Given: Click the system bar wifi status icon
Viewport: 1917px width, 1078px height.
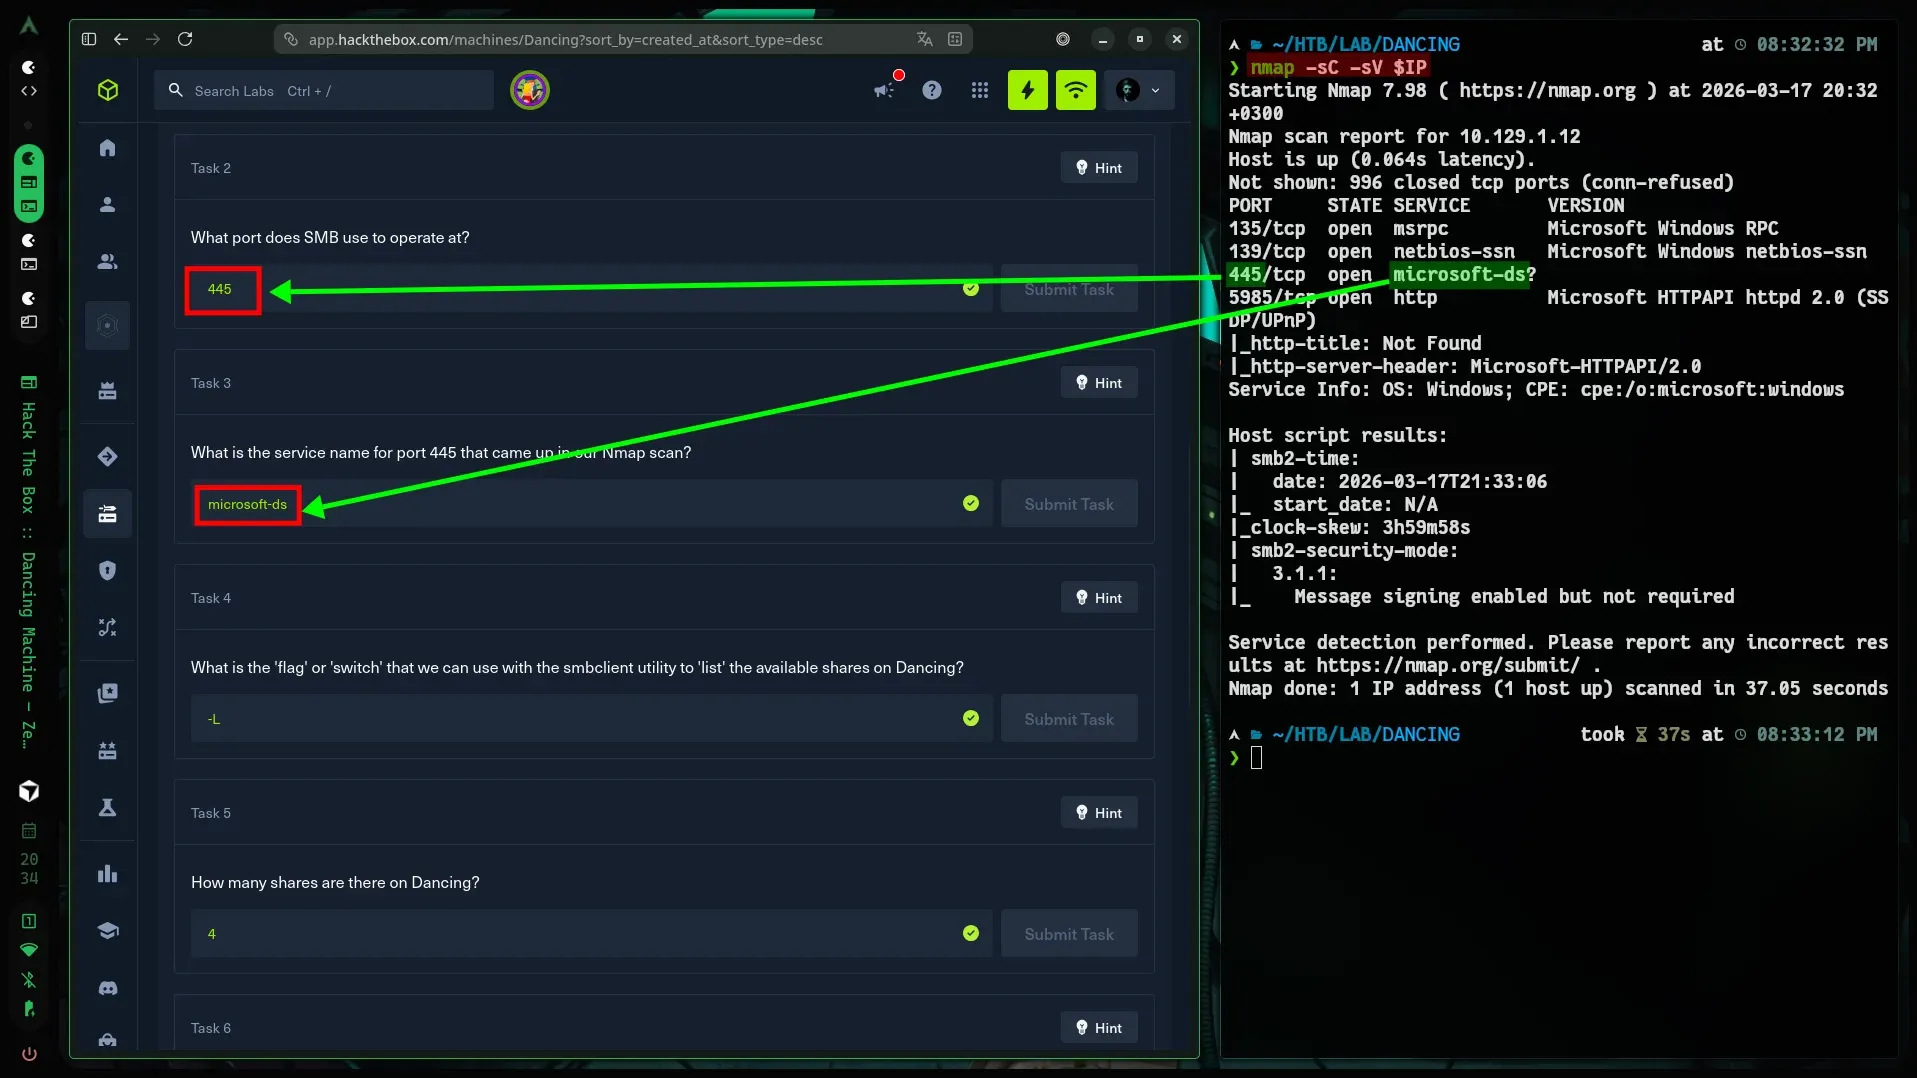Looking at the screenshot, I should point(29,949).
